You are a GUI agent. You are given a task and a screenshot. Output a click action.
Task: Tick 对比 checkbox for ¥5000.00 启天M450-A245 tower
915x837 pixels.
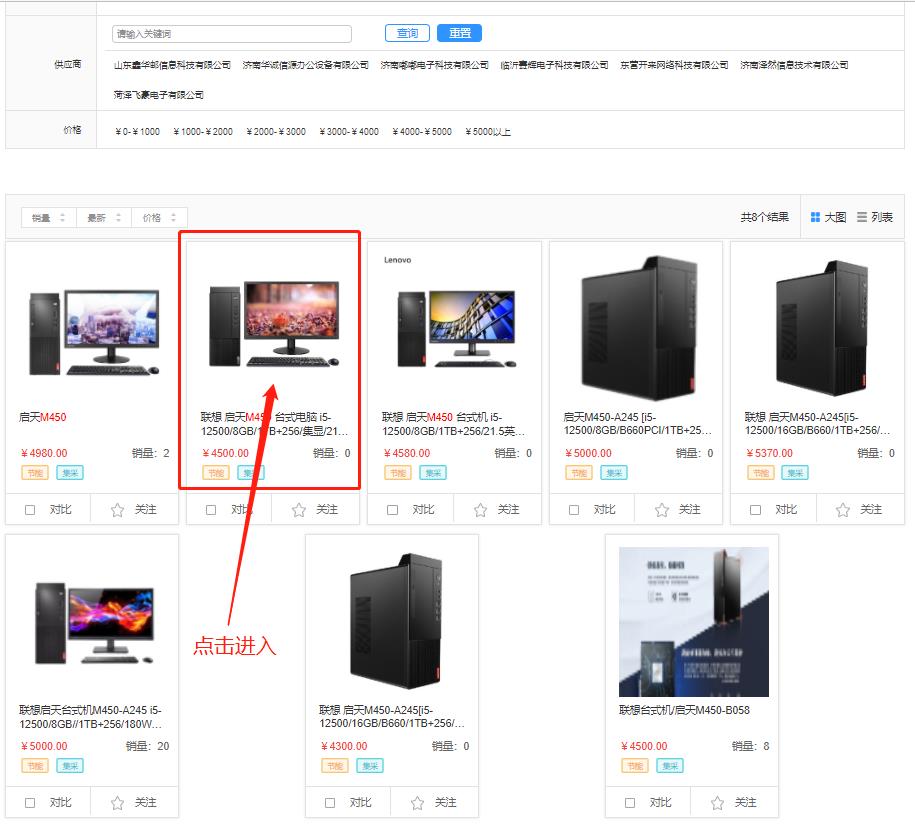tap(574, 510)
